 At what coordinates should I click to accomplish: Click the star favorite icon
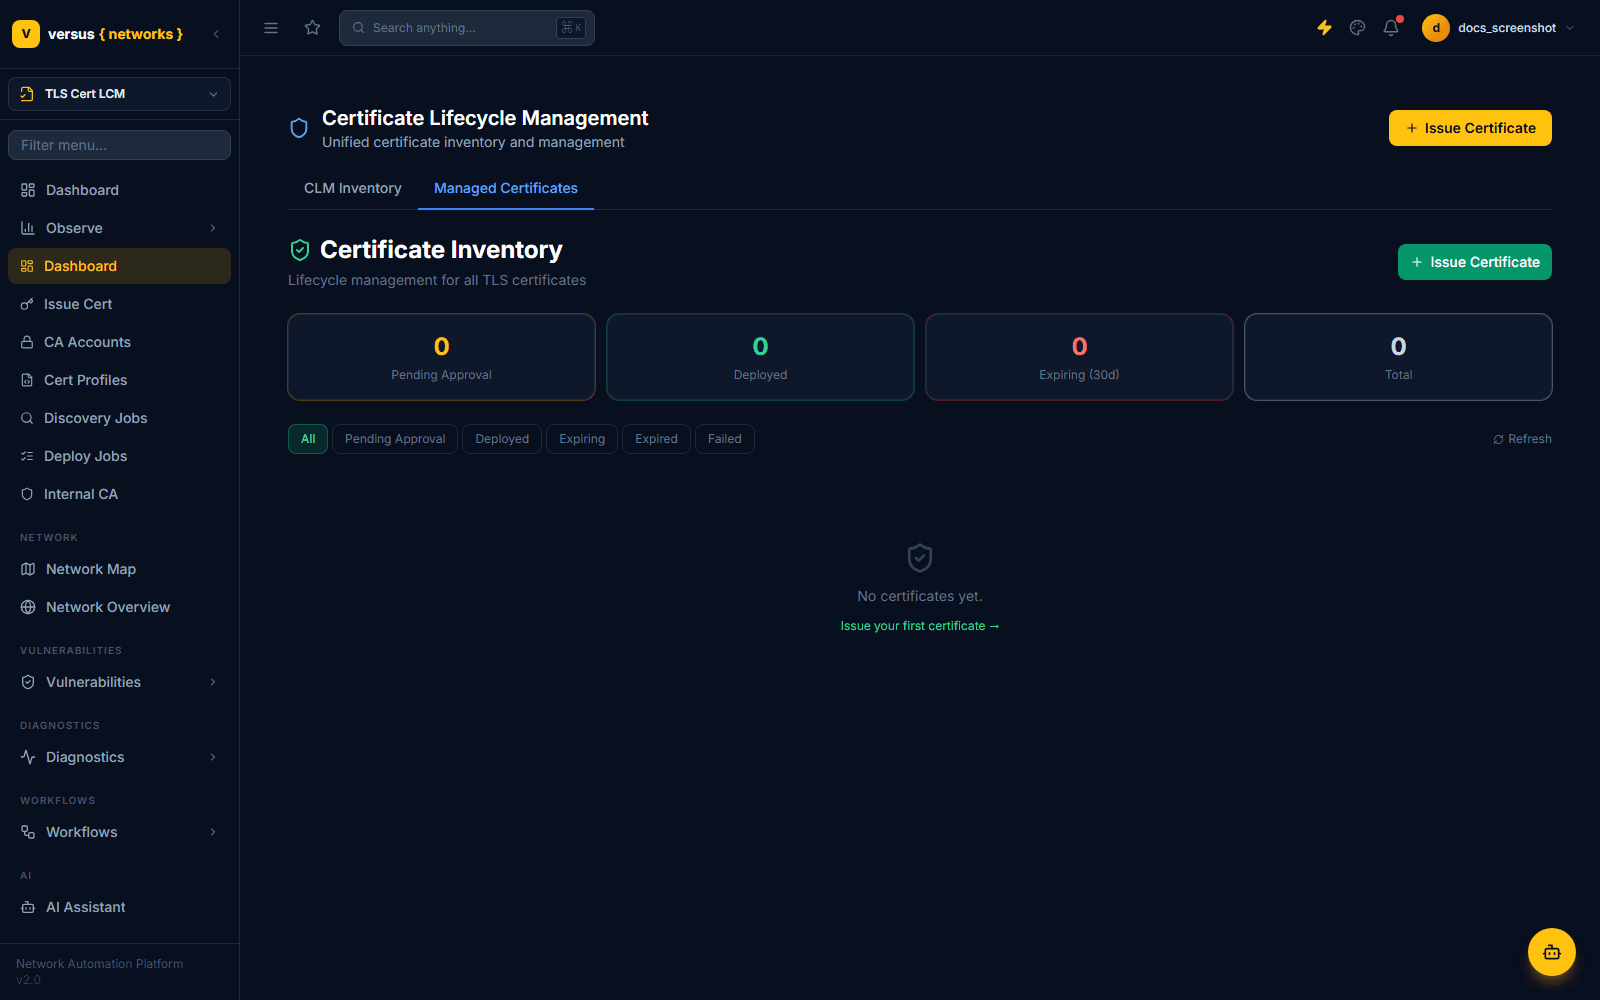(x=313, y=28)
